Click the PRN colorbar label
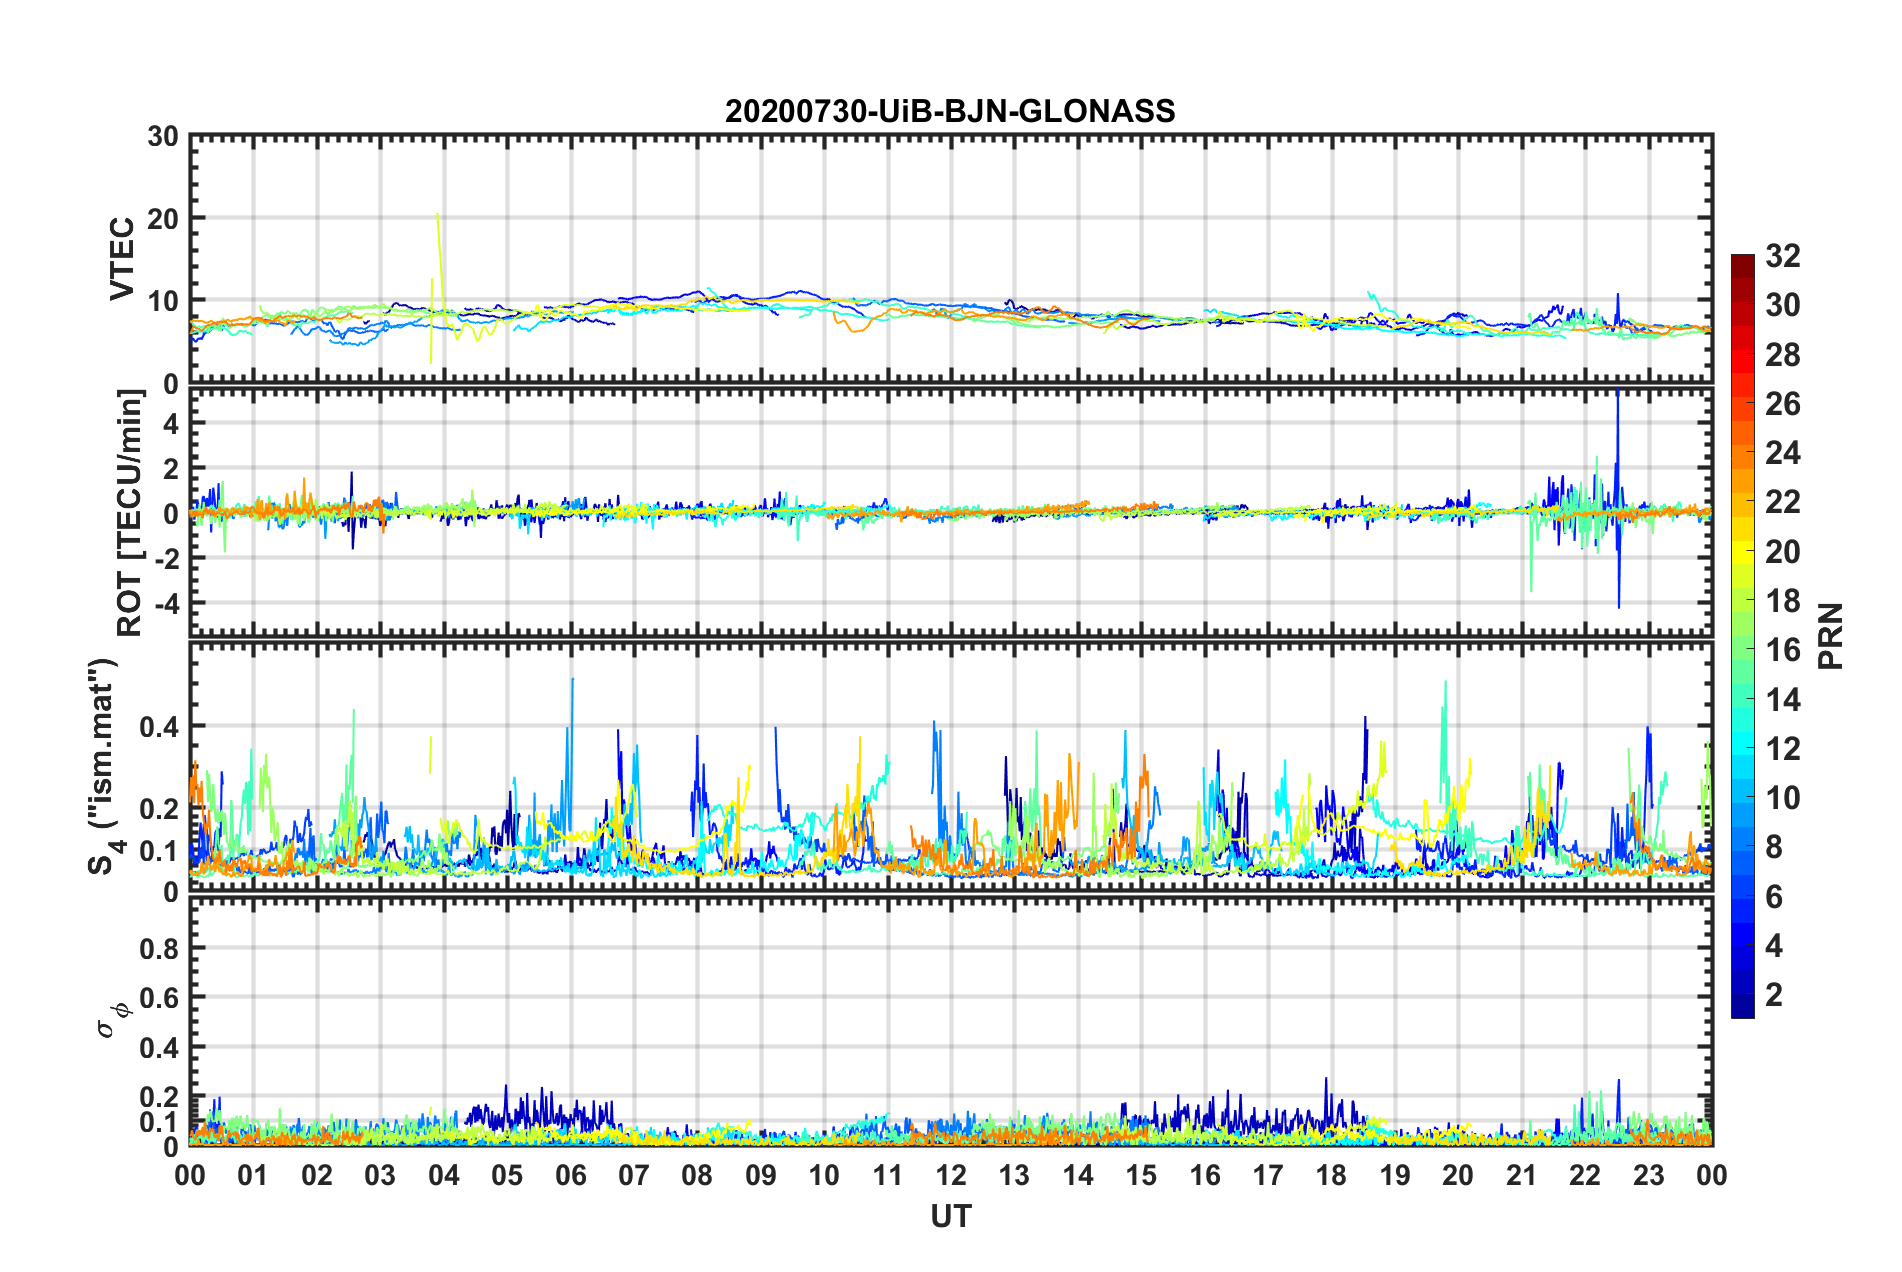 pos(1831,636)
